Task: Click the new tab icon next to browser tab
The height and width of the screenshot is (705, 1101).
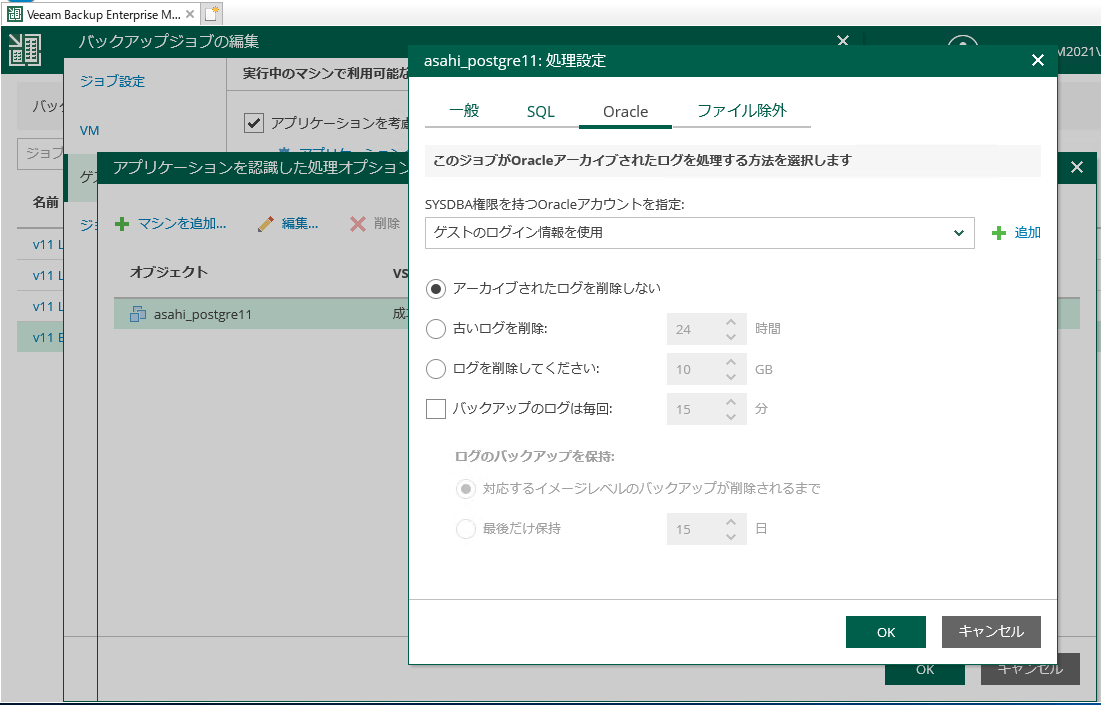Action: pos(211,13)
